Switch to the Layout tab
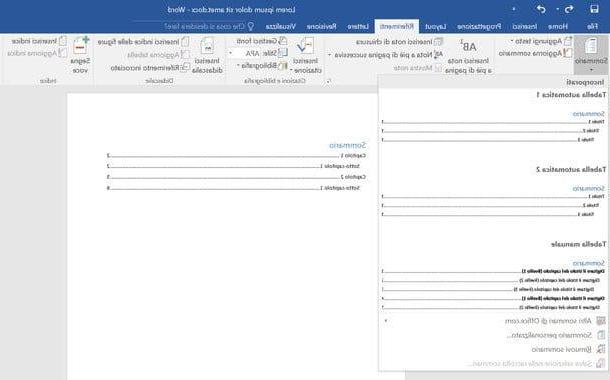 point(436,26)
